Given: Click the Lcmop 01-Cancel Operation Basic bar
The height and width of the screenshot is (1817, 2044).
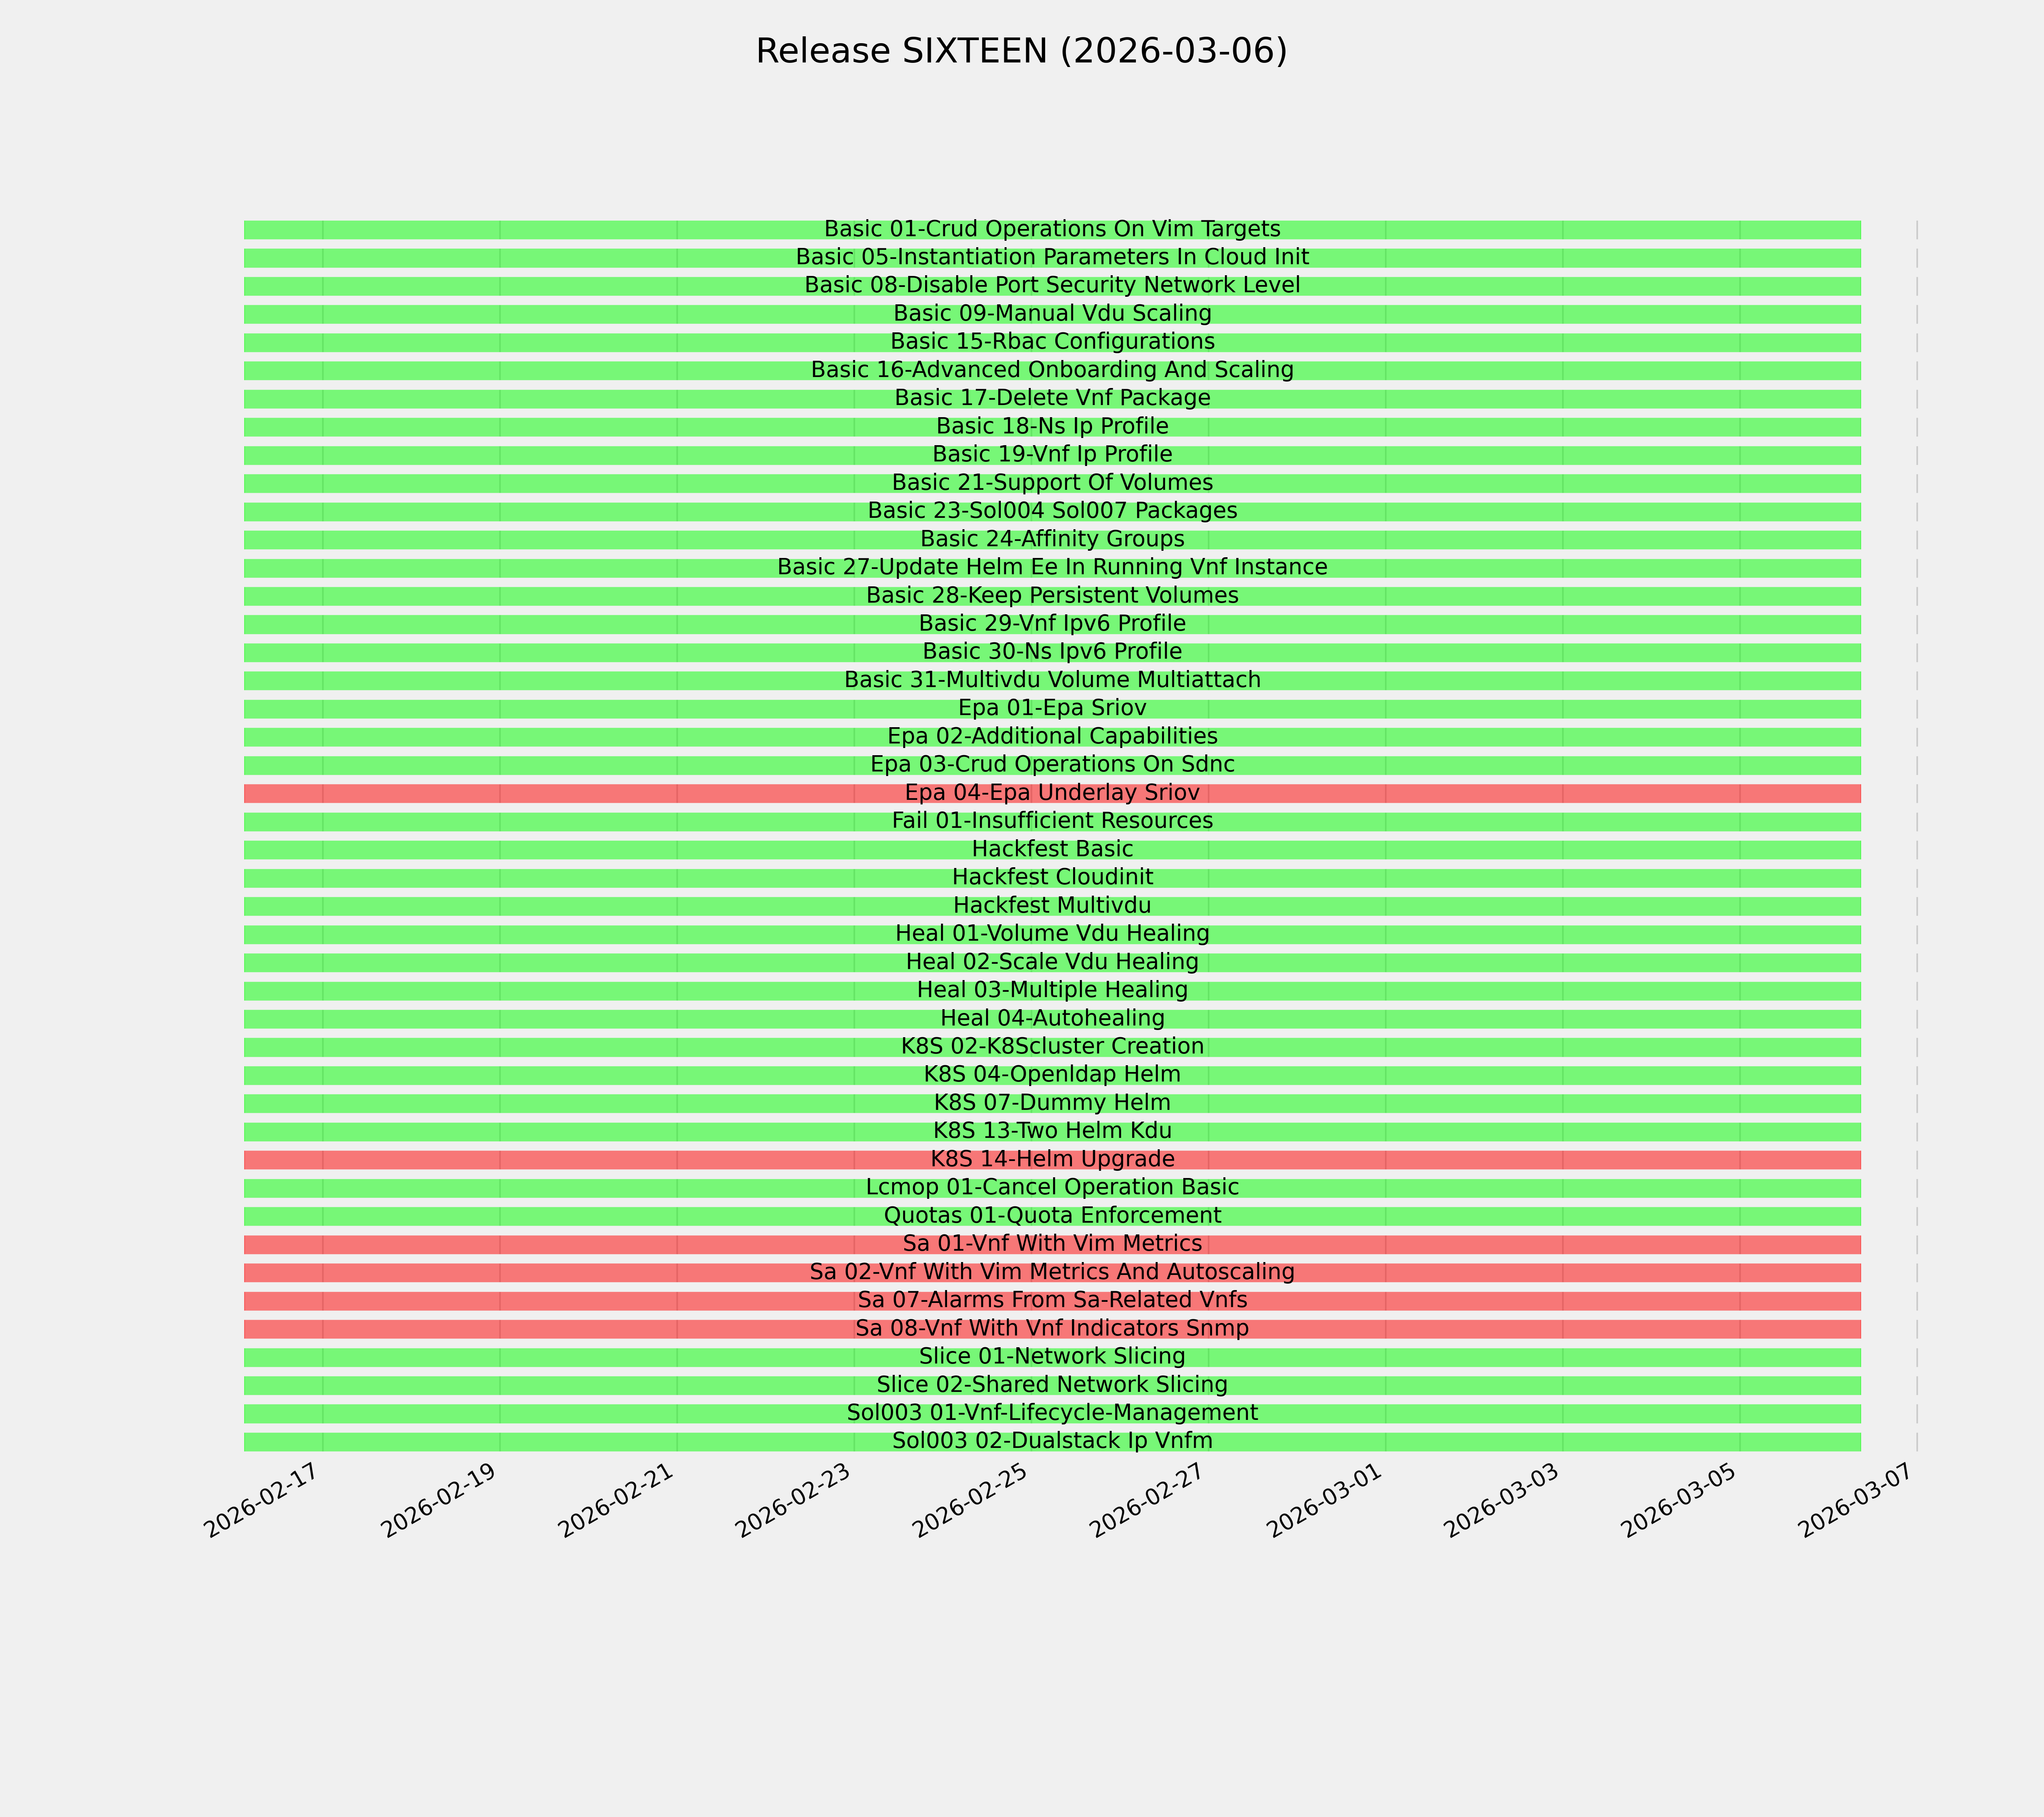Looking at the screenshot, I should 1052,1188.
